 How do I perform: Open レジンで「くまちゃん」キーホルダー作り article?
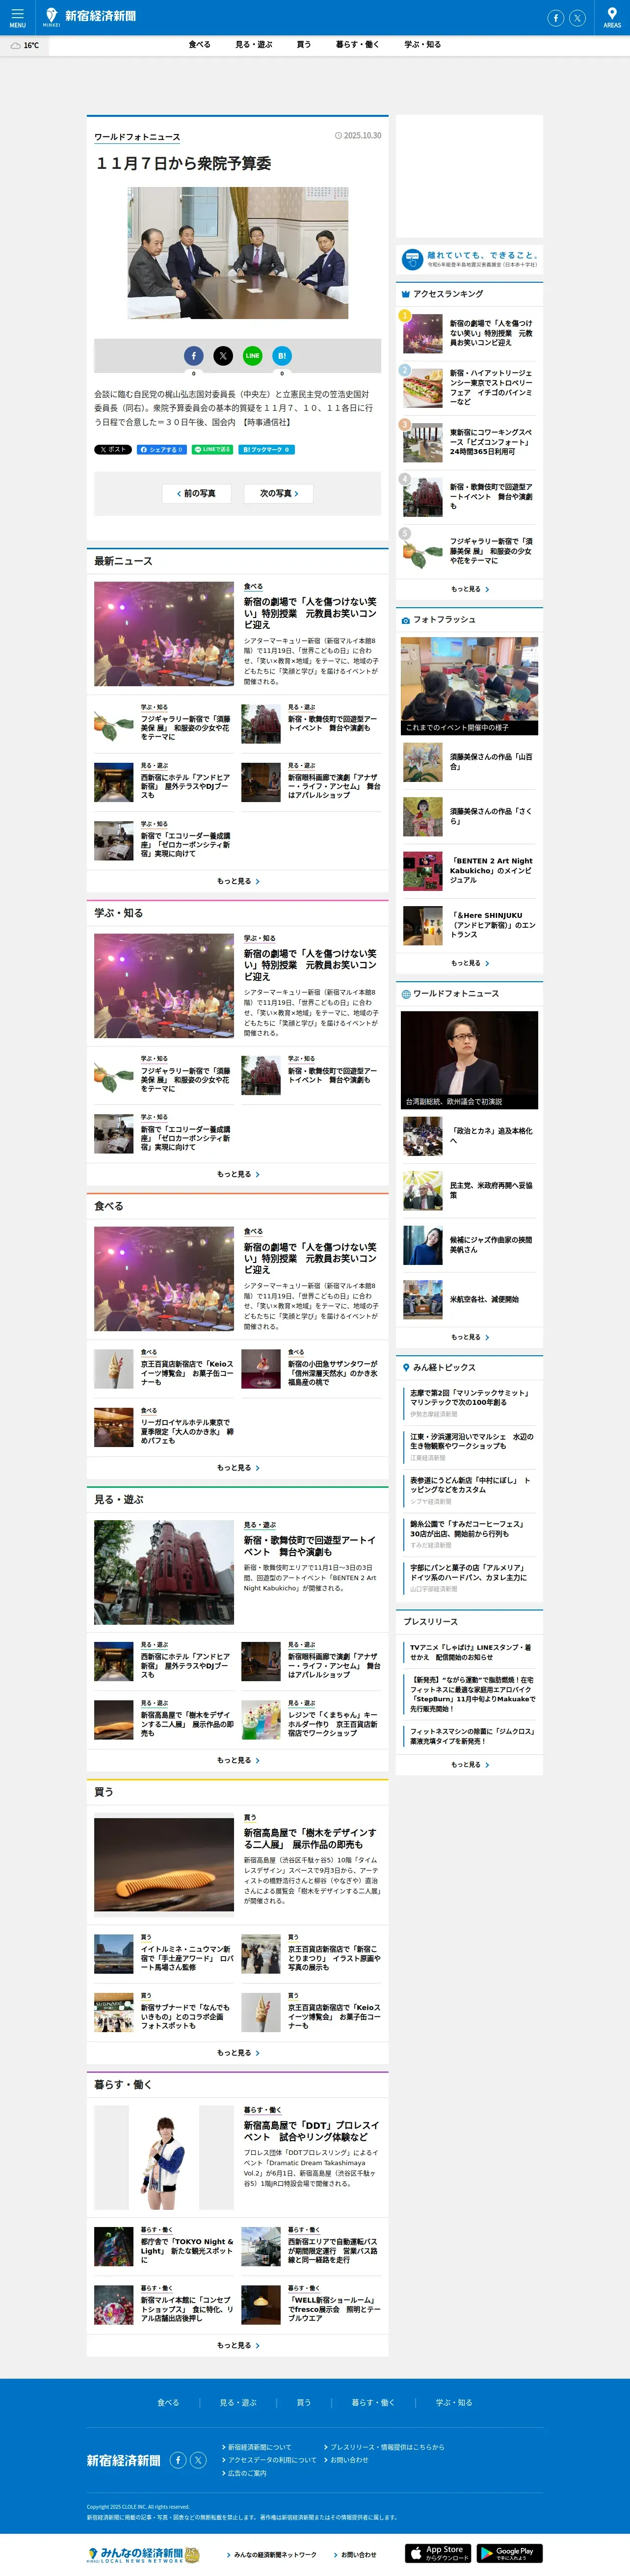[x=334, y=1724]
